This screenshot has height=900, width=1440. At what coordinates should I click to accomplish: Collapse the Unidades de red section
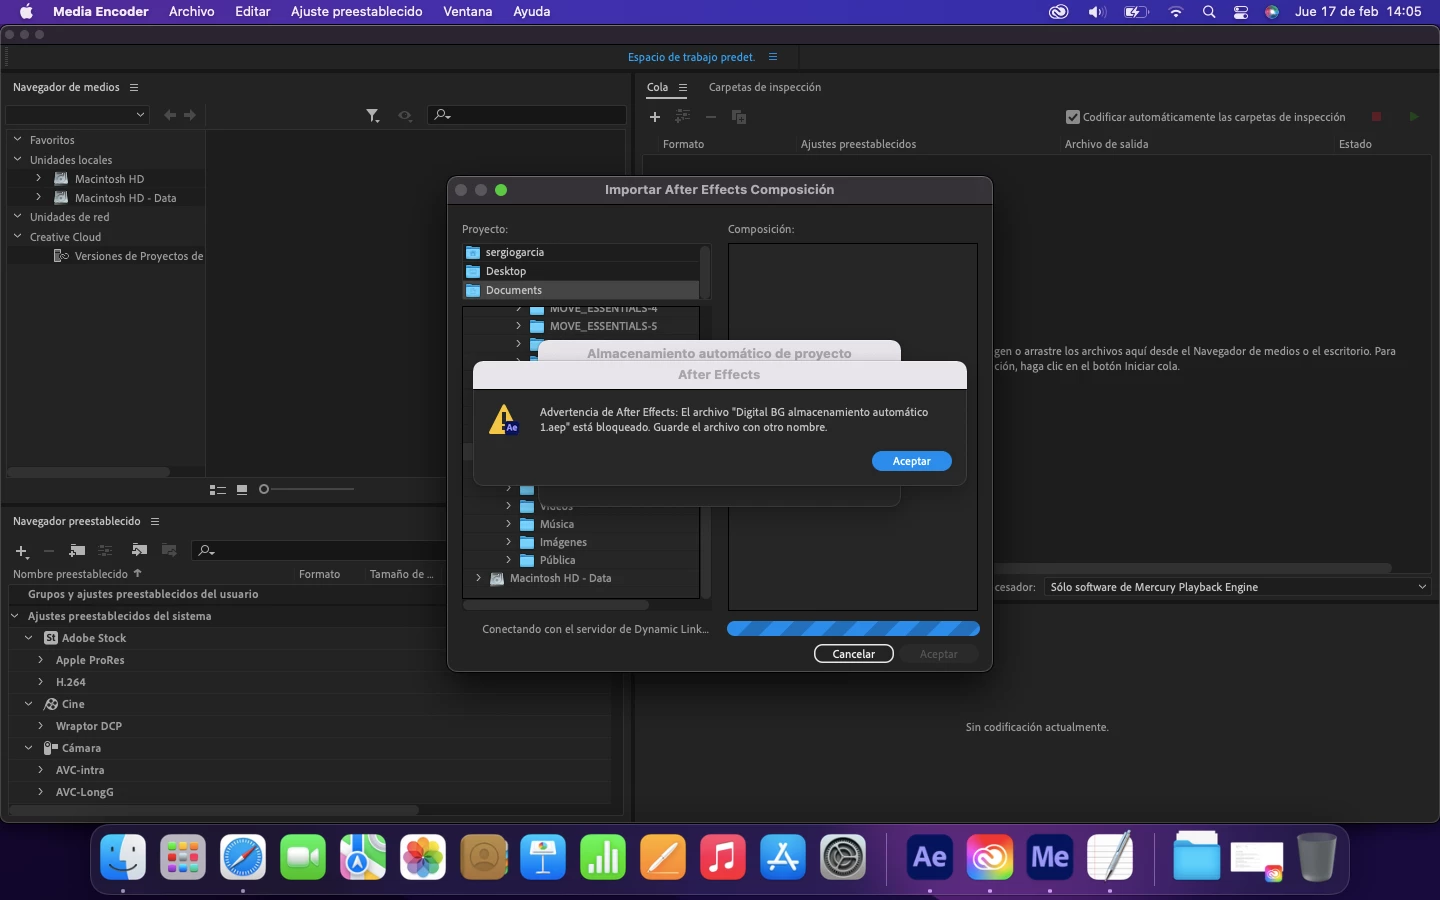coord(18,216)
